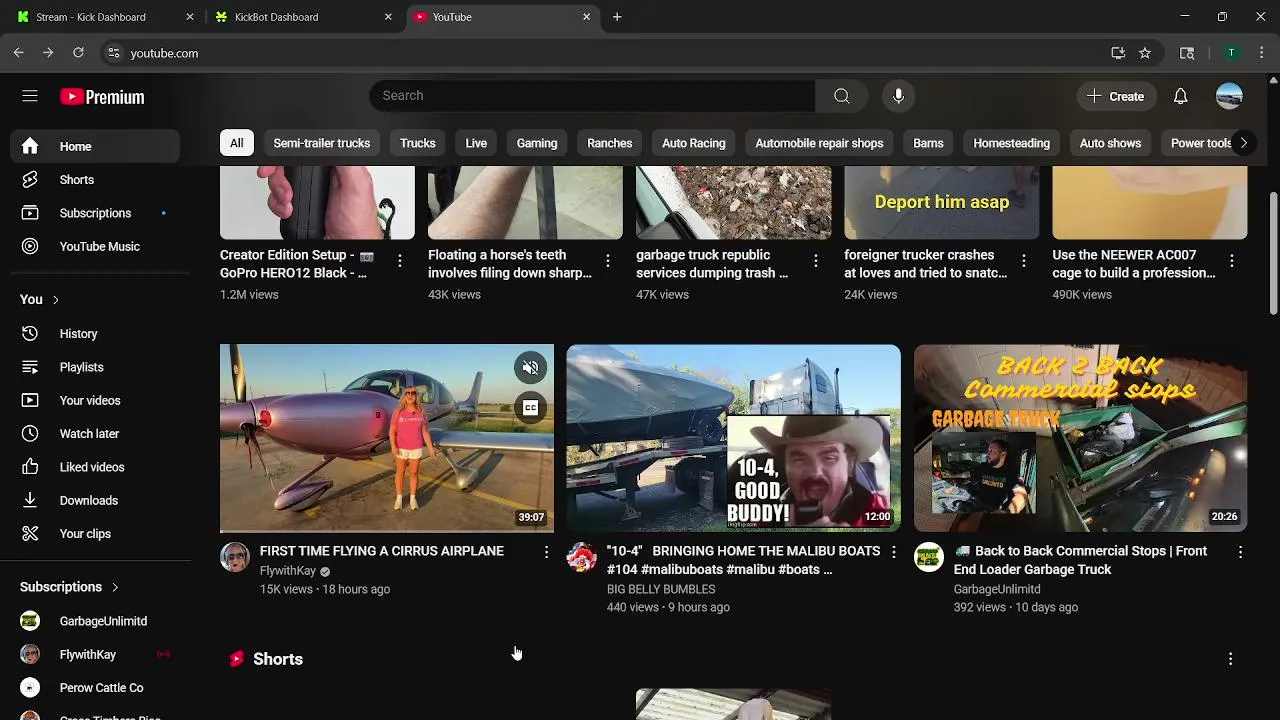Open more options for Garbage Truck video
The image size is (1280, 720).
[1240, 552]
